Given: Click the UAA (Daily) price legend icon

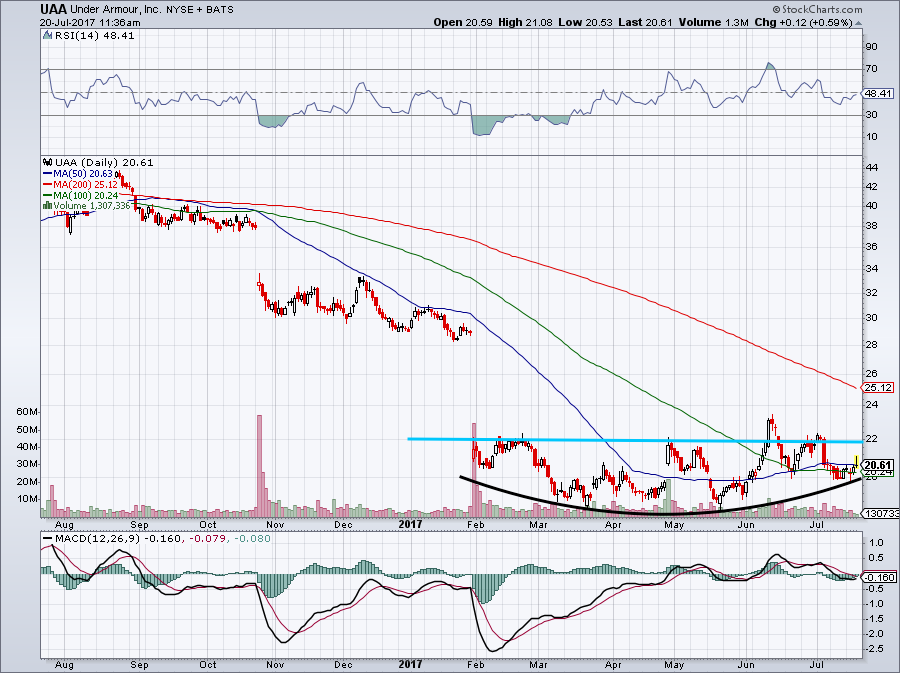Looking at the screenshot, I should pos(44,162).
